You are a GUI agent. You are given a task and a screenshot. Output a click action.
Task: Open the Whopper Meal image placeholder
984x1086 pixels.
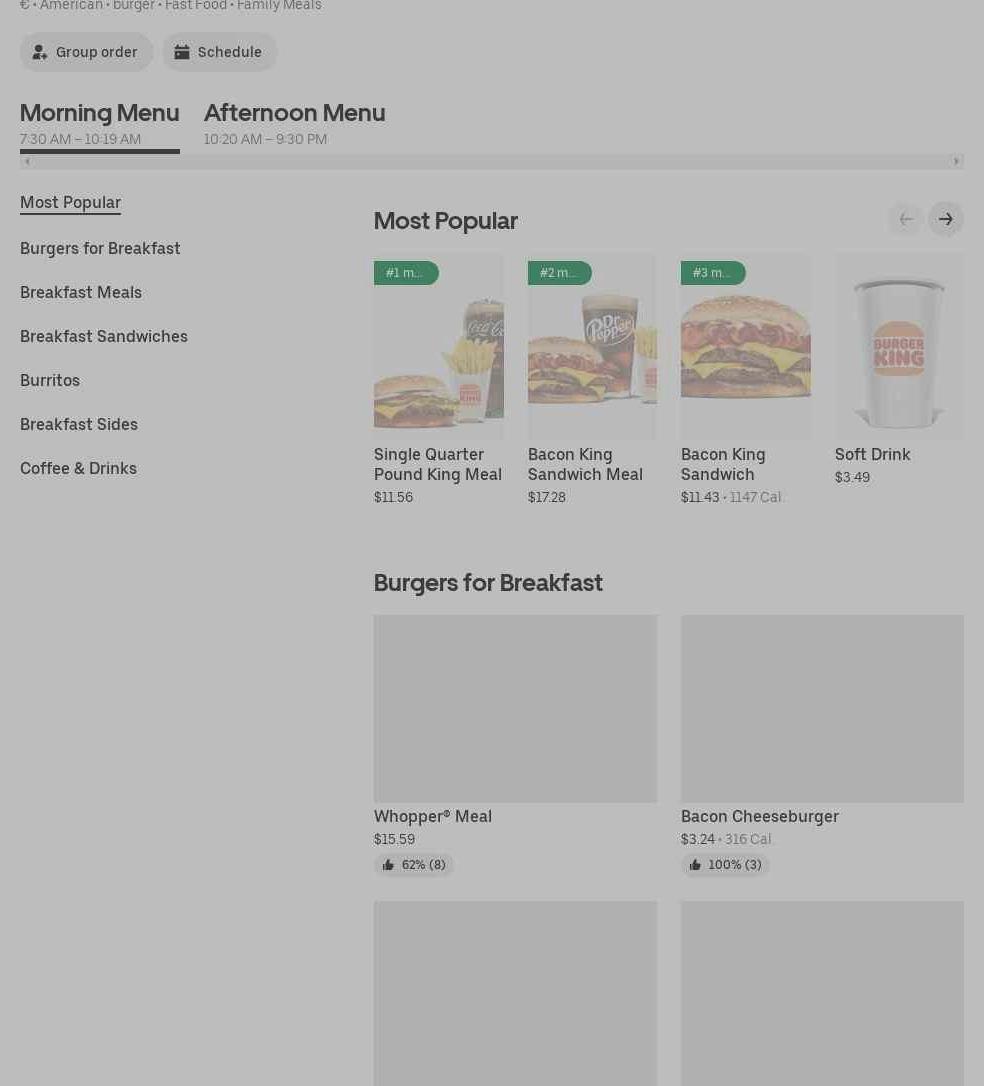click(x=515, y=709)
